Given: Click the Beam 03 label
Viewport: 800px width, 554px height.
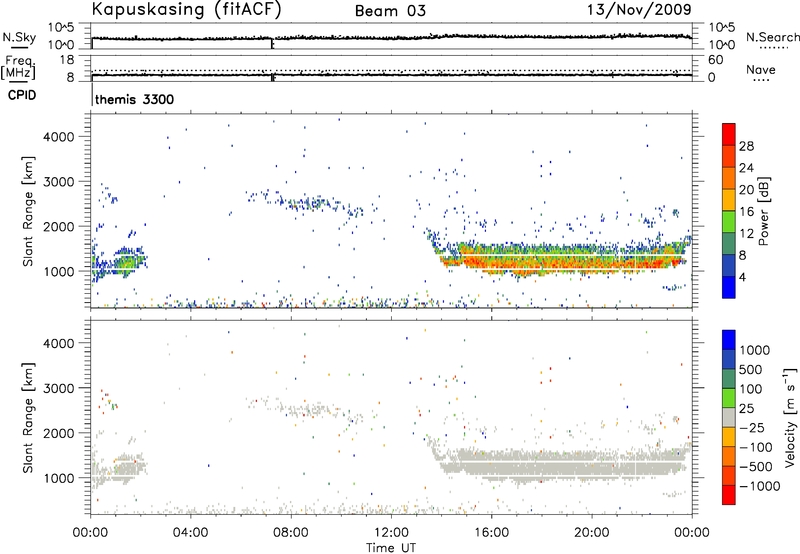Looking at the screenshot, I should (390, 11).
